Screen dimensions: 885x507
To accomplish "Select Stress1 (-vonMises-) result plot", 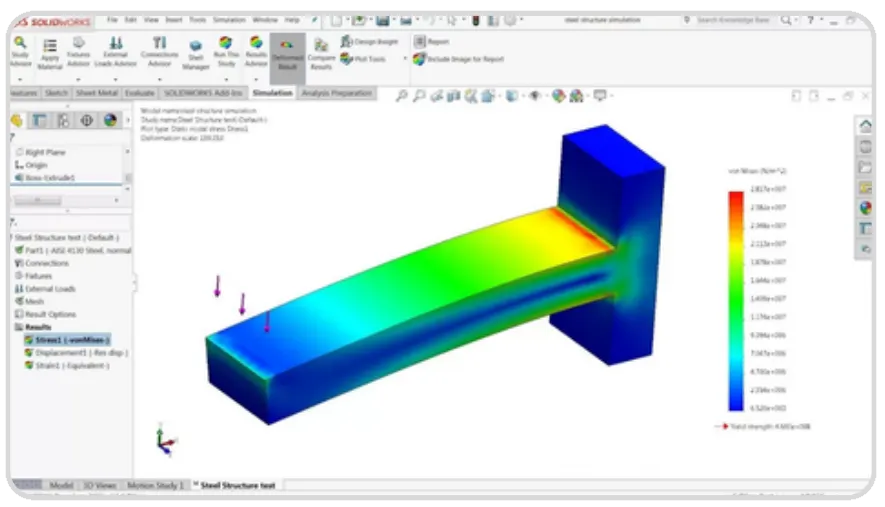I will coord(67,340).
